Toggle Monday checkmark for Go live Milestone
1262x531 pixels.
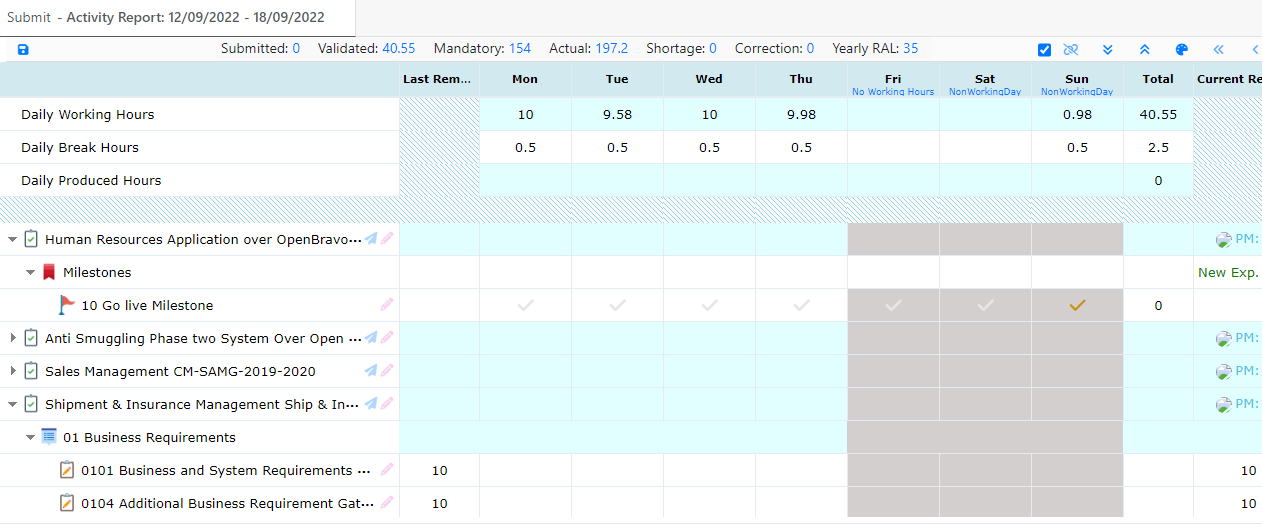(525, 305)
